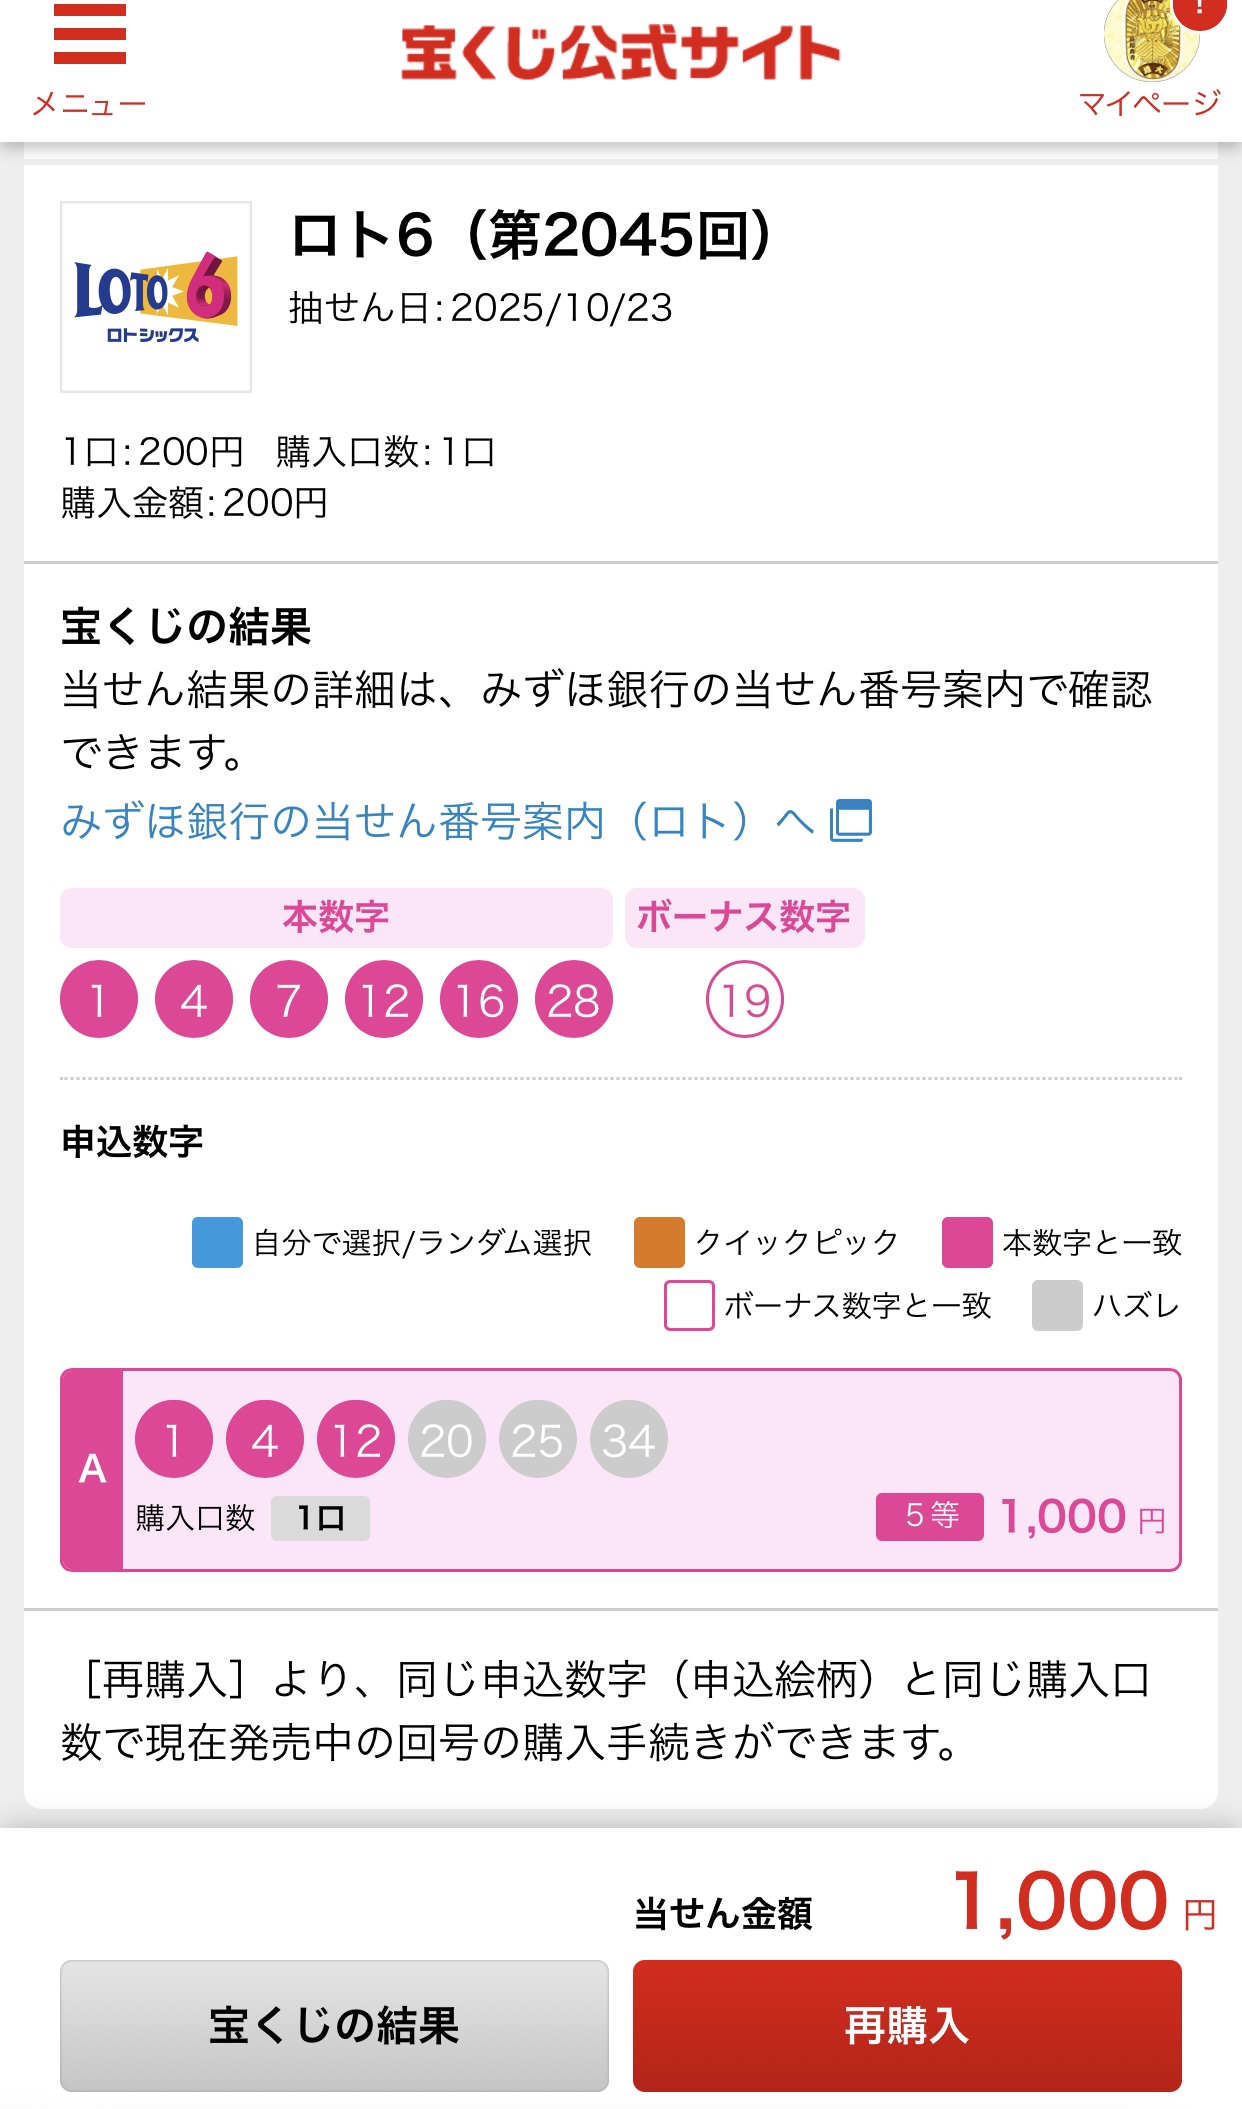This screenshot has height=2109, width=1242.
Task: Tap the Loto 6 logo thumbnail
Action: pyautogui.click(x=156, y=297)
